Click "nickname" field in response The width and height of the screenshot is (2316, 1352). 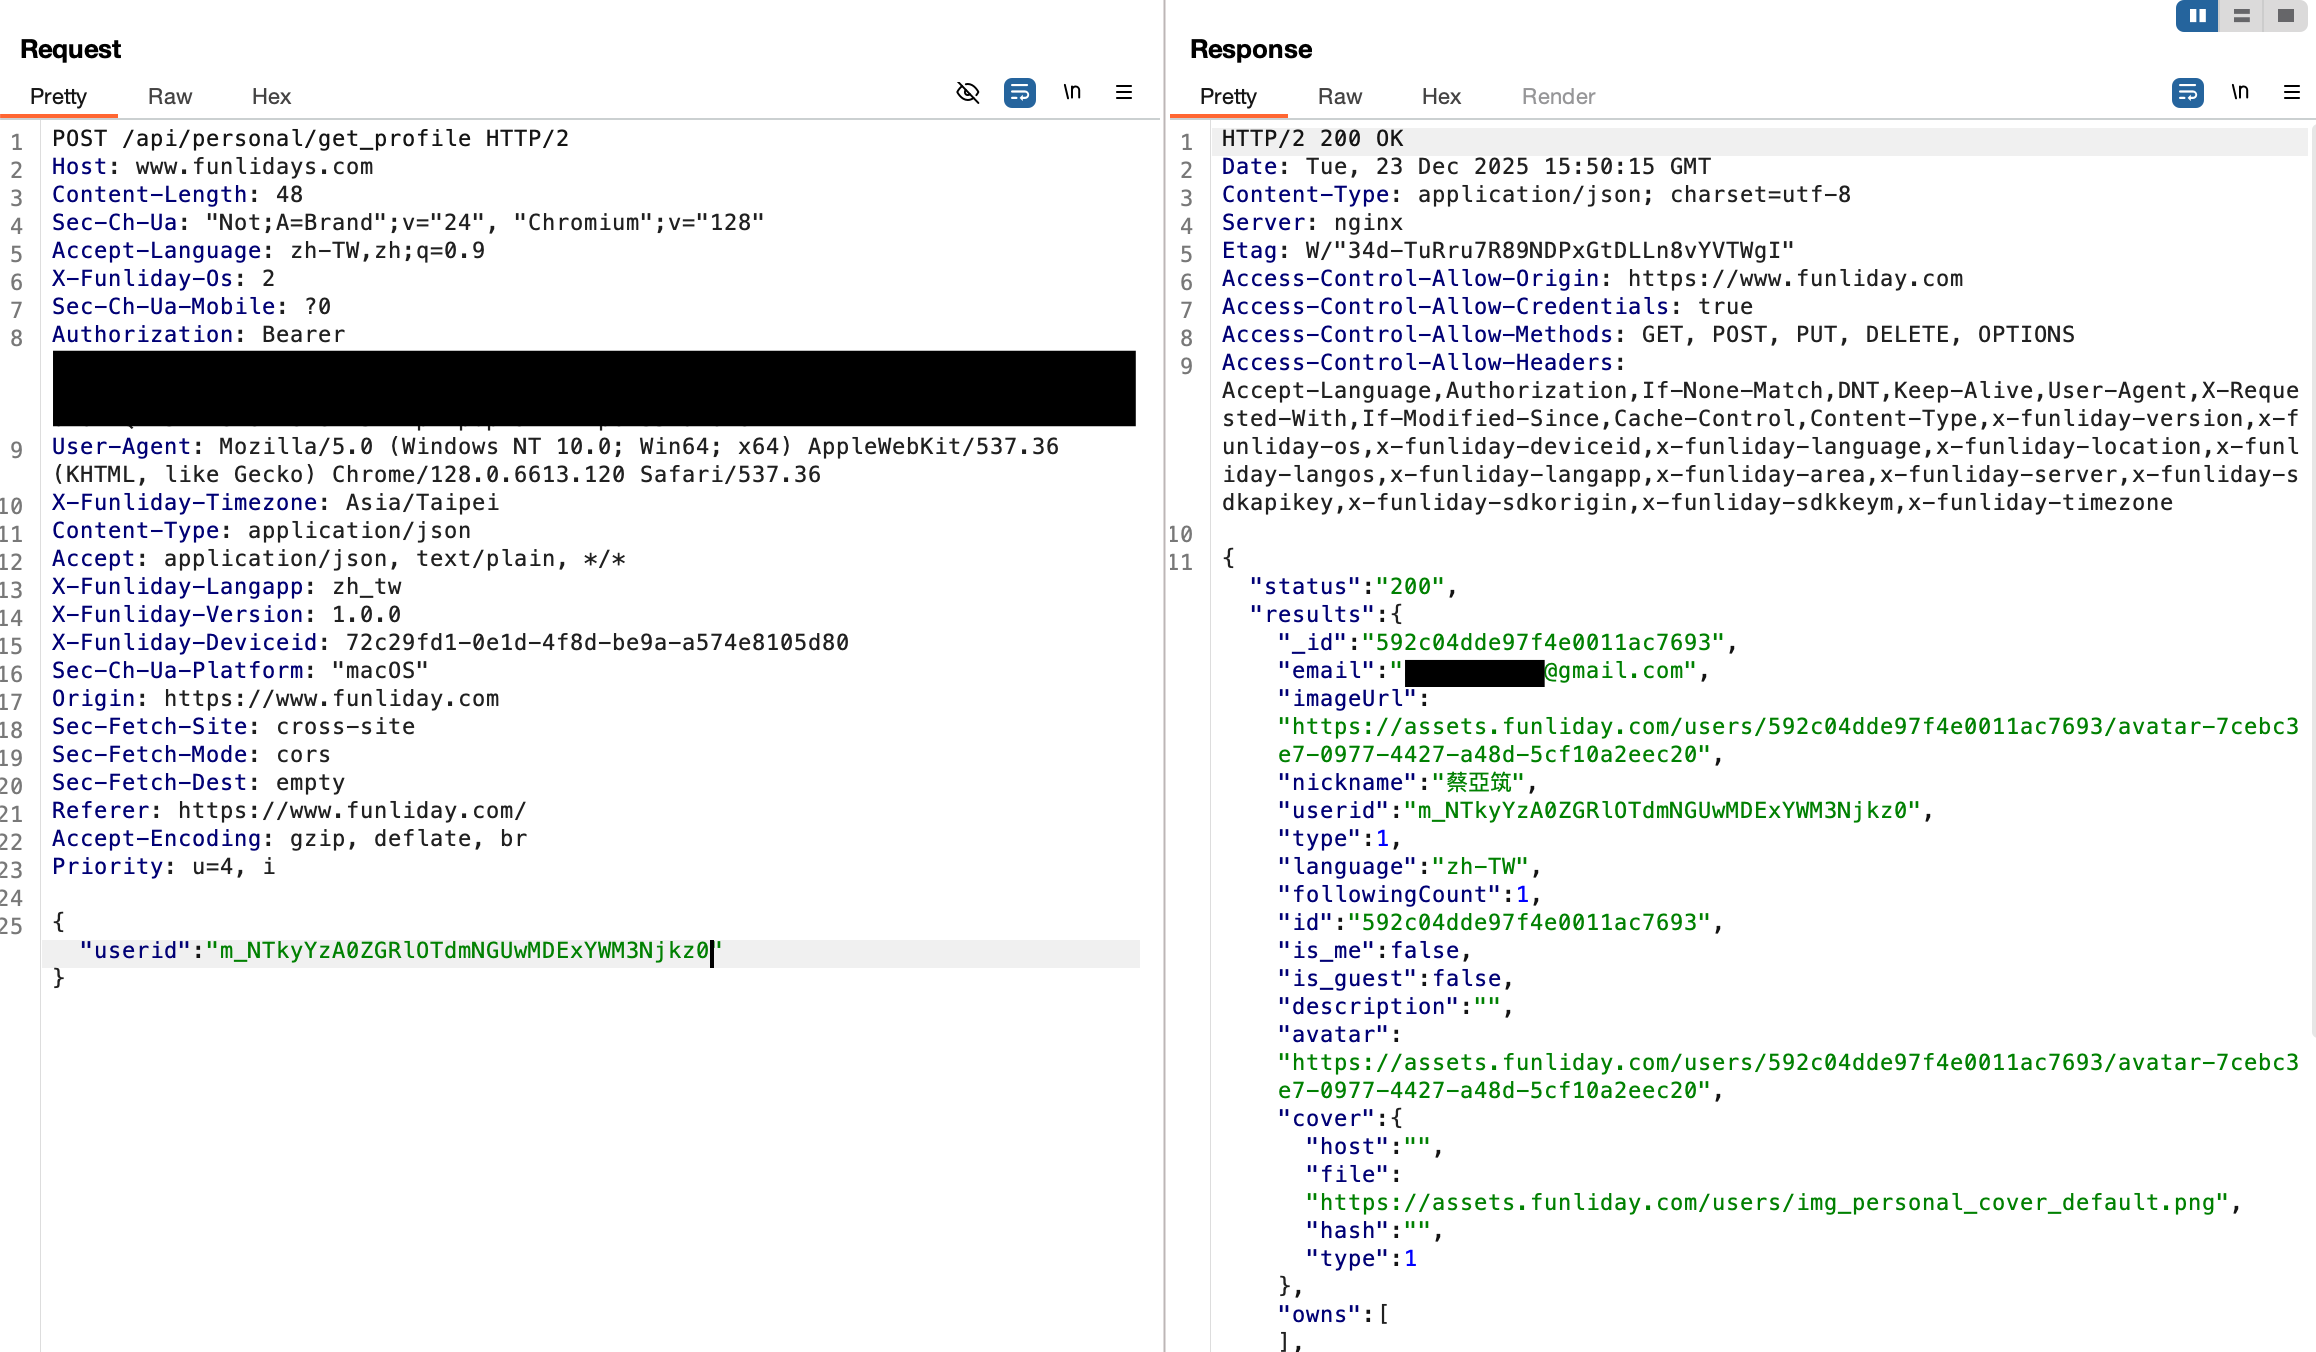pos(1407,783)
